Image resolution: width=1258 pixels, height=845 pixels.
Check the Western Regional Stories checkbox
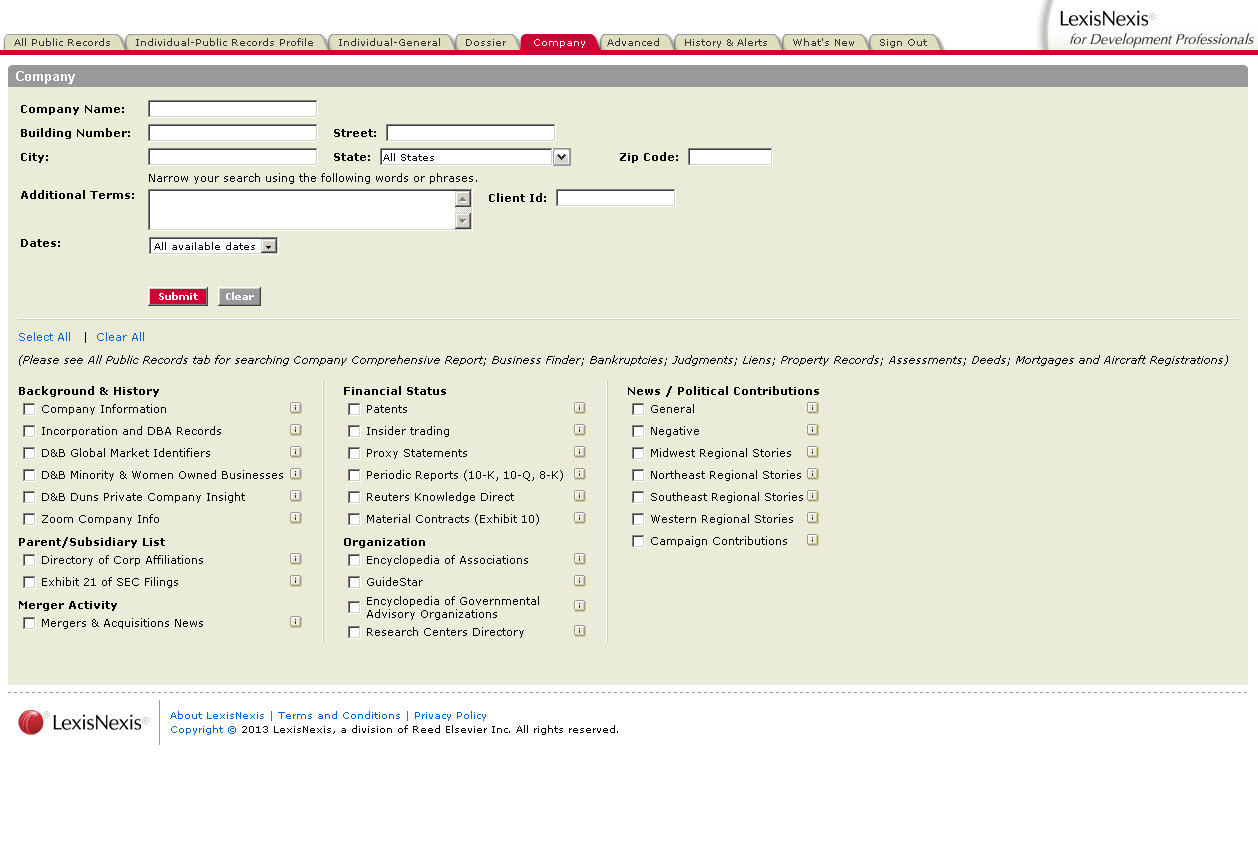point(638,519)
